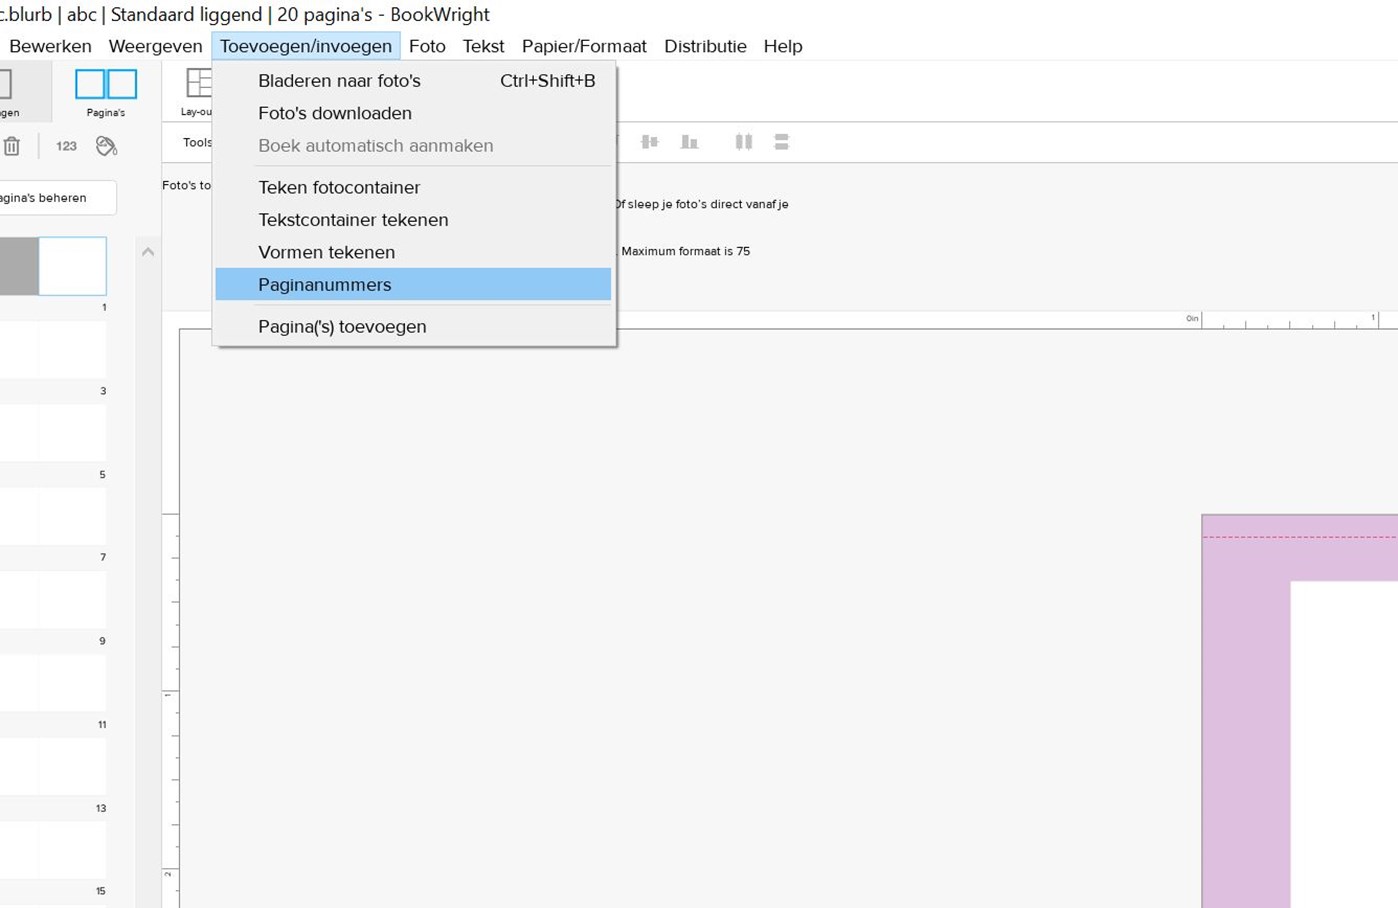Click the align bottom icon

point(689,142)
